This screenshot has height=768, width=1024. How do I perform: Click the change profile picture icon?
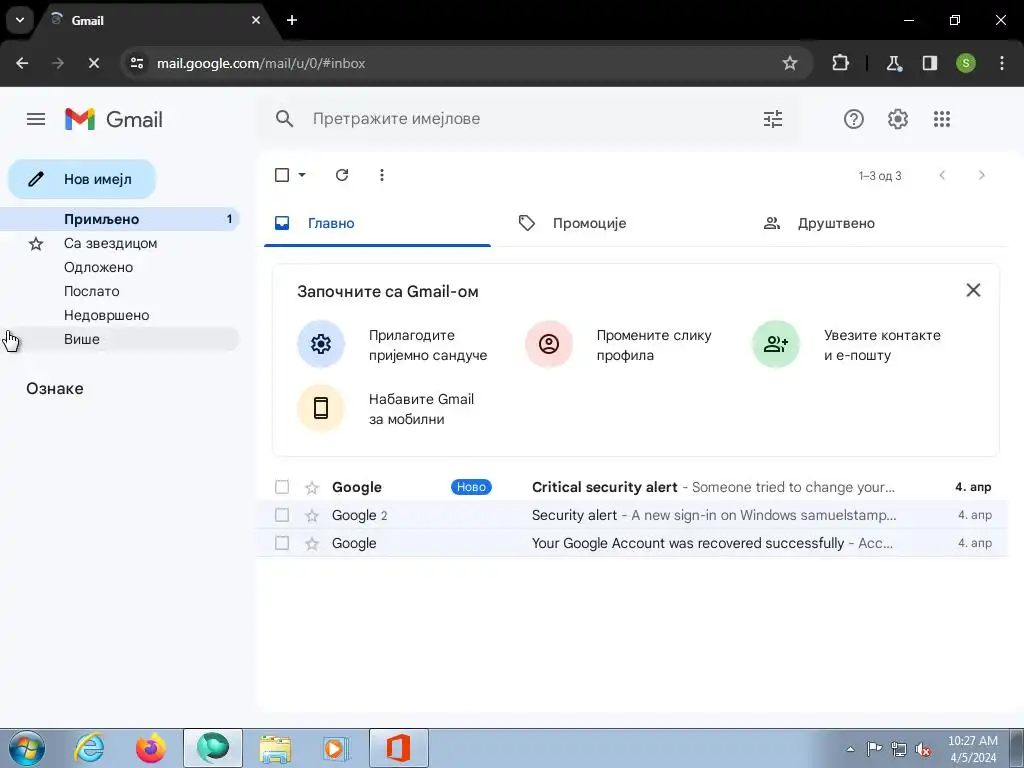549,344
